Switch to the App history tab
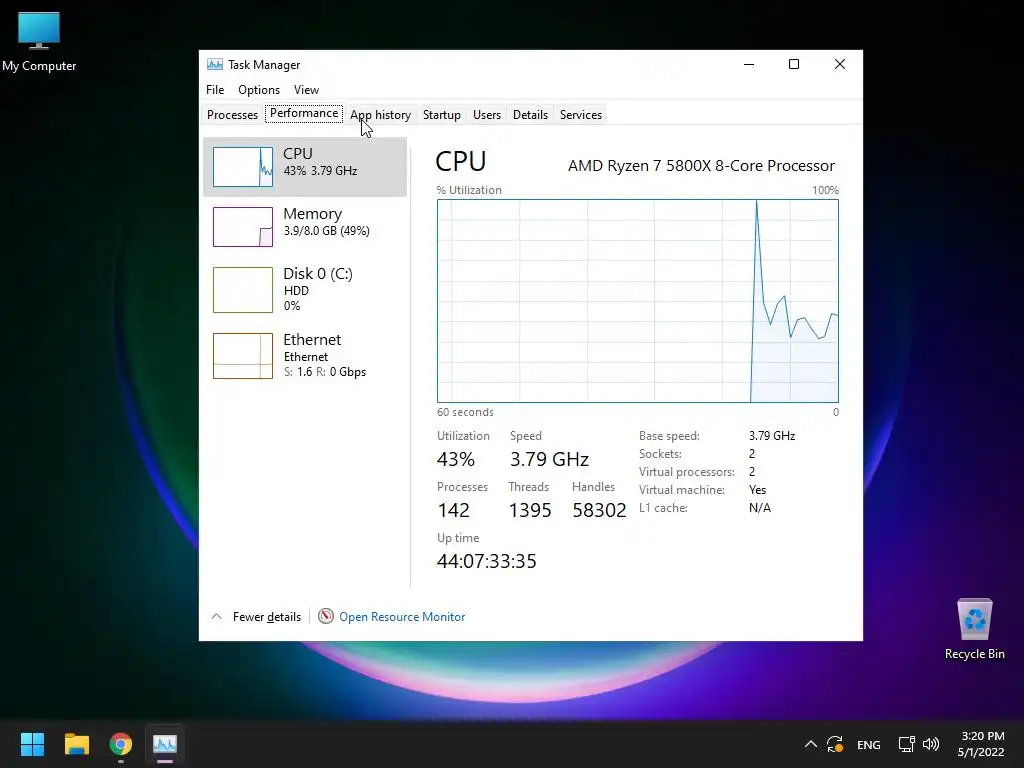The width and height of the screenshot is (1024, 768). click(381, 114)
